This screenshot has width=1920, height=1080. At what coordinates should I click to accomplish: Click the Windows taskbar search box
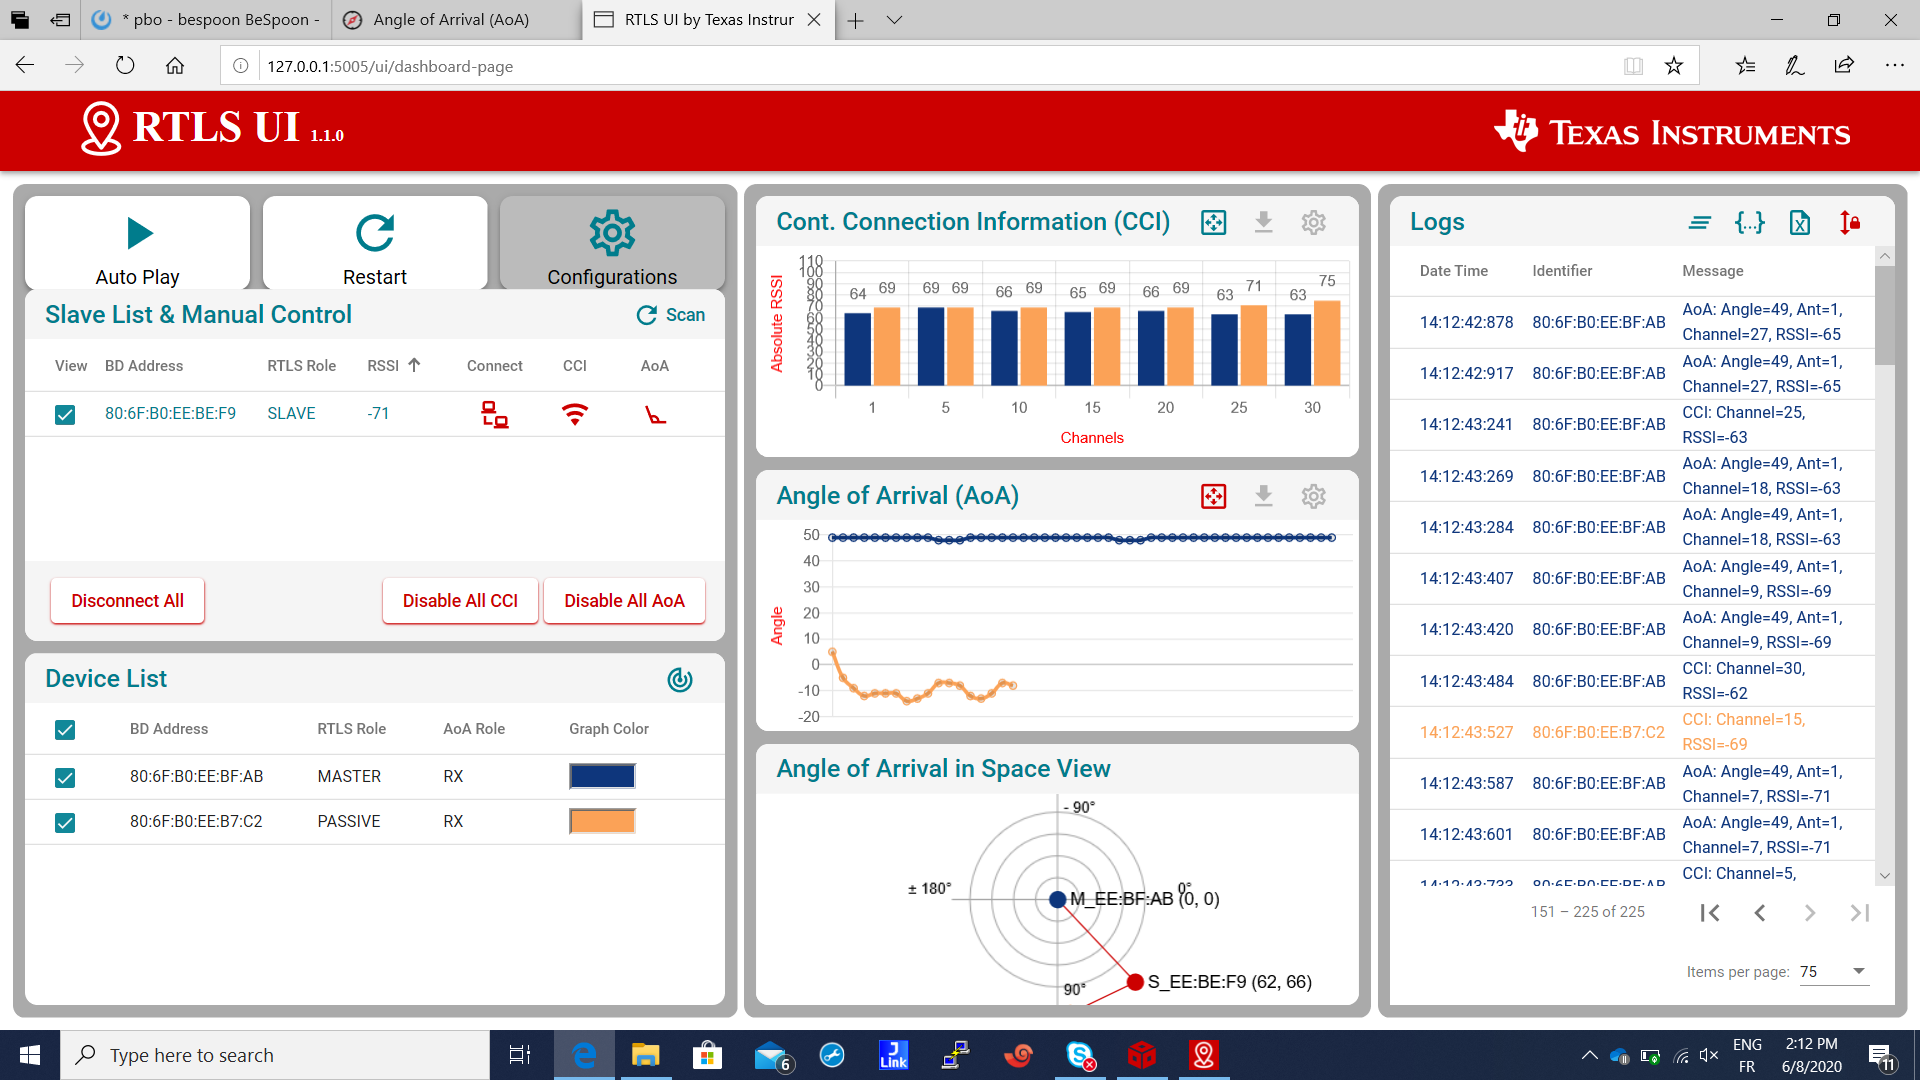pos(275,1055)
